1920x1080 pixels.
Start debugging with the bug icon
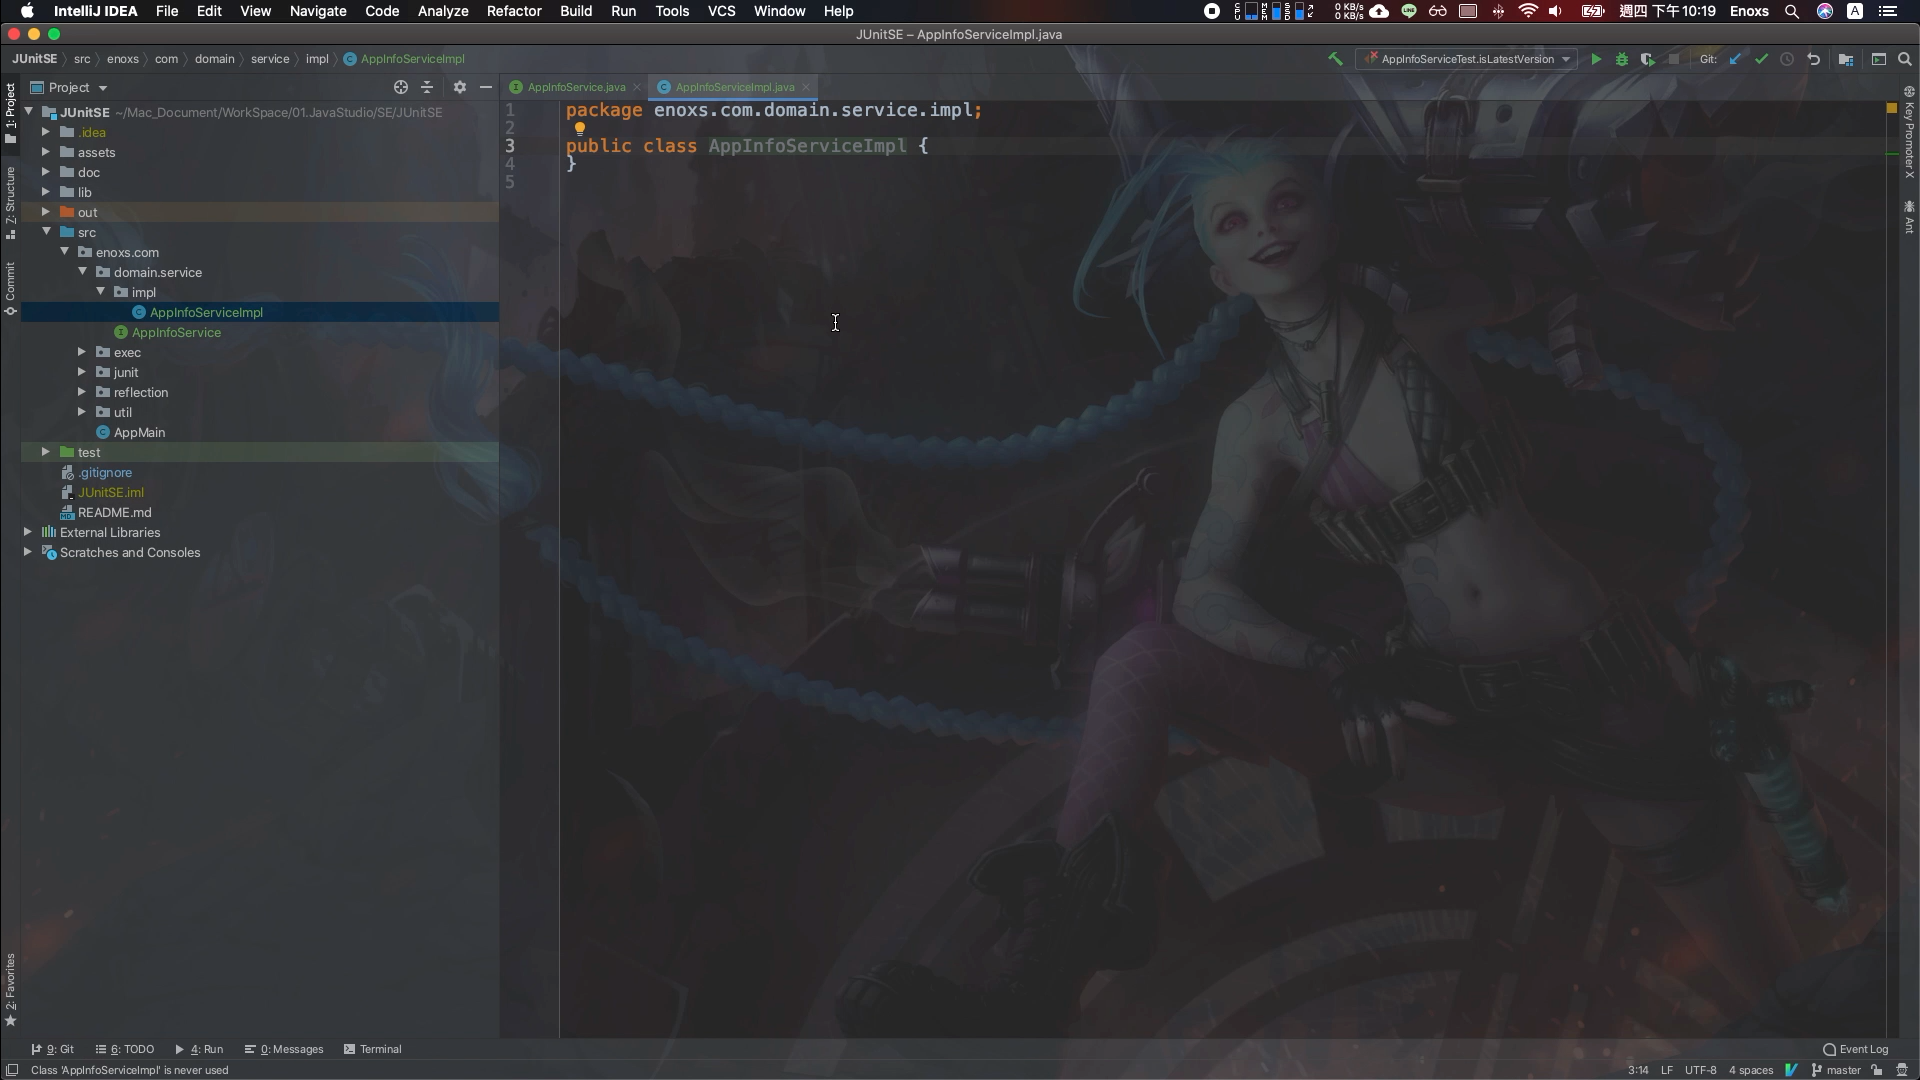pyautogui.click(x=1622, y=59)
